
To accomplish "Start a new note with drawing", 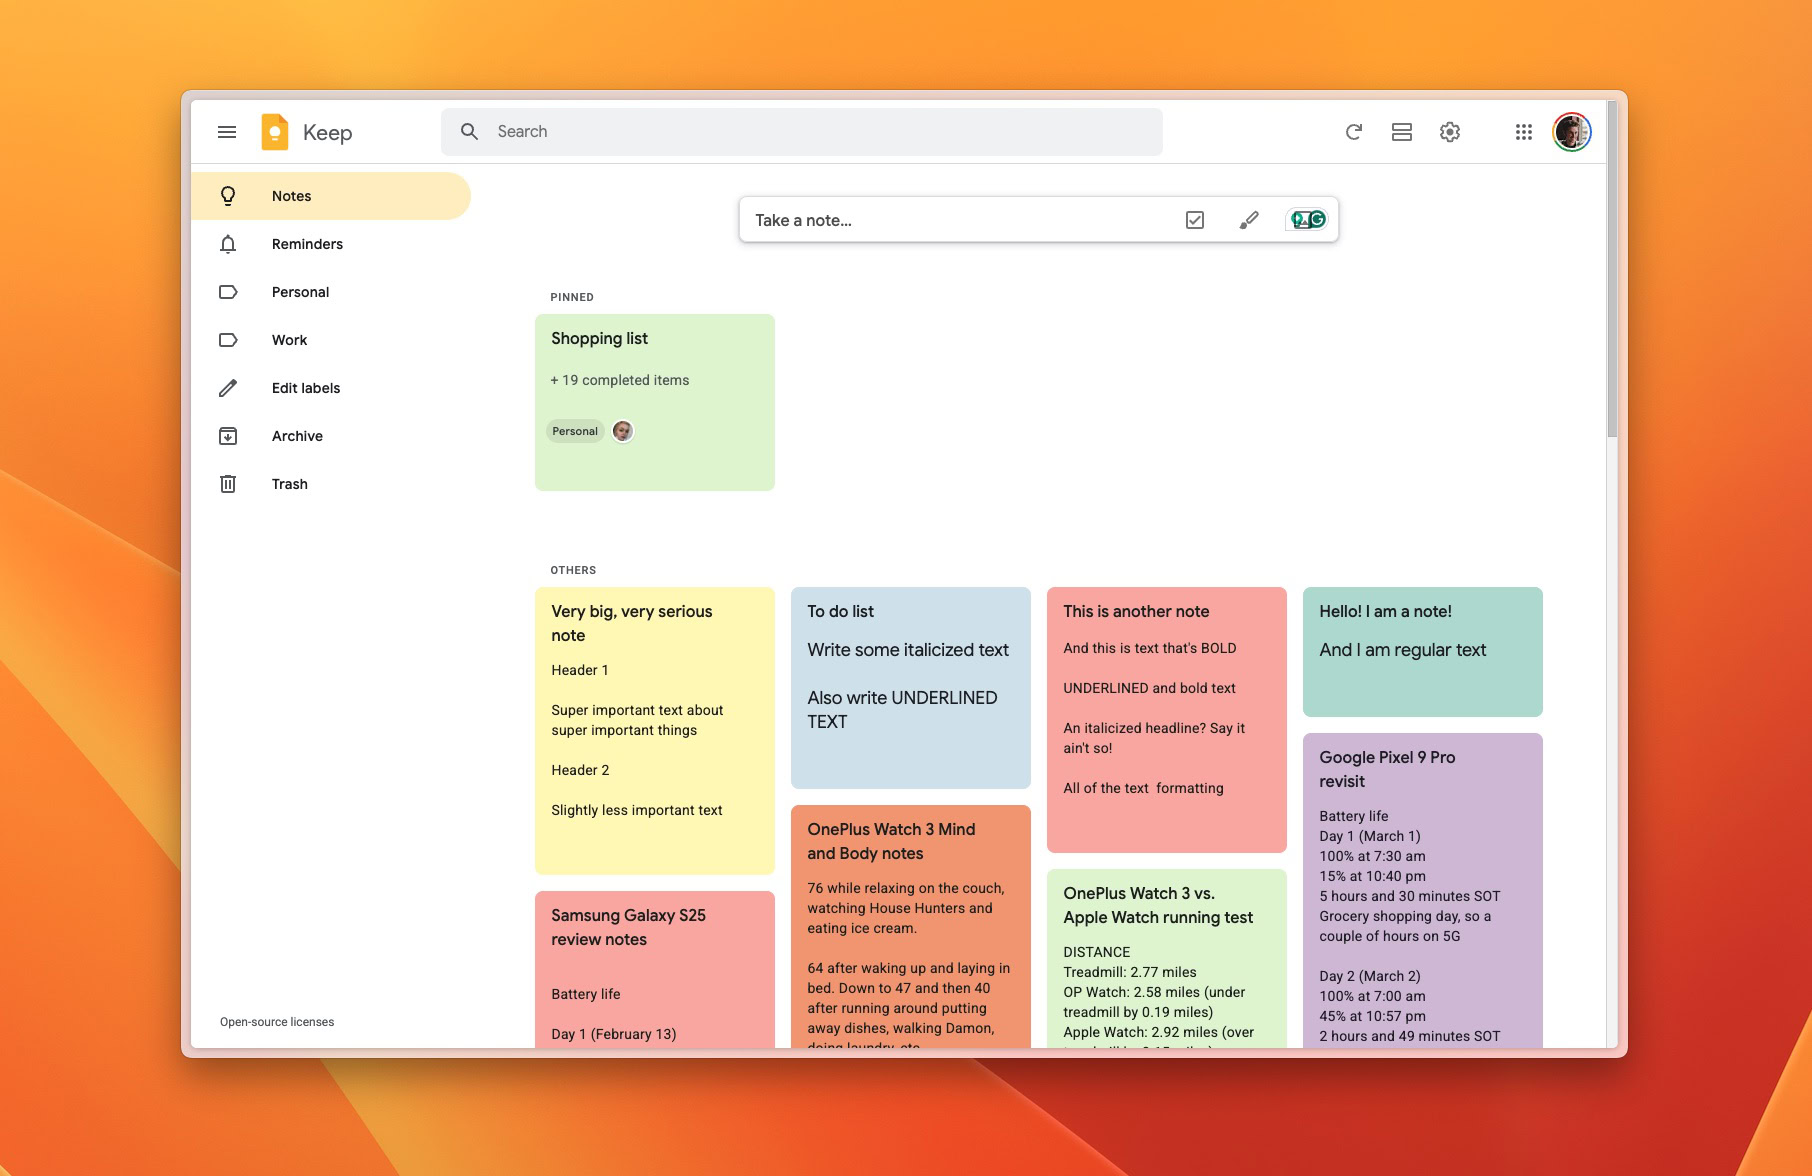I will click(x=1248, y=220).
